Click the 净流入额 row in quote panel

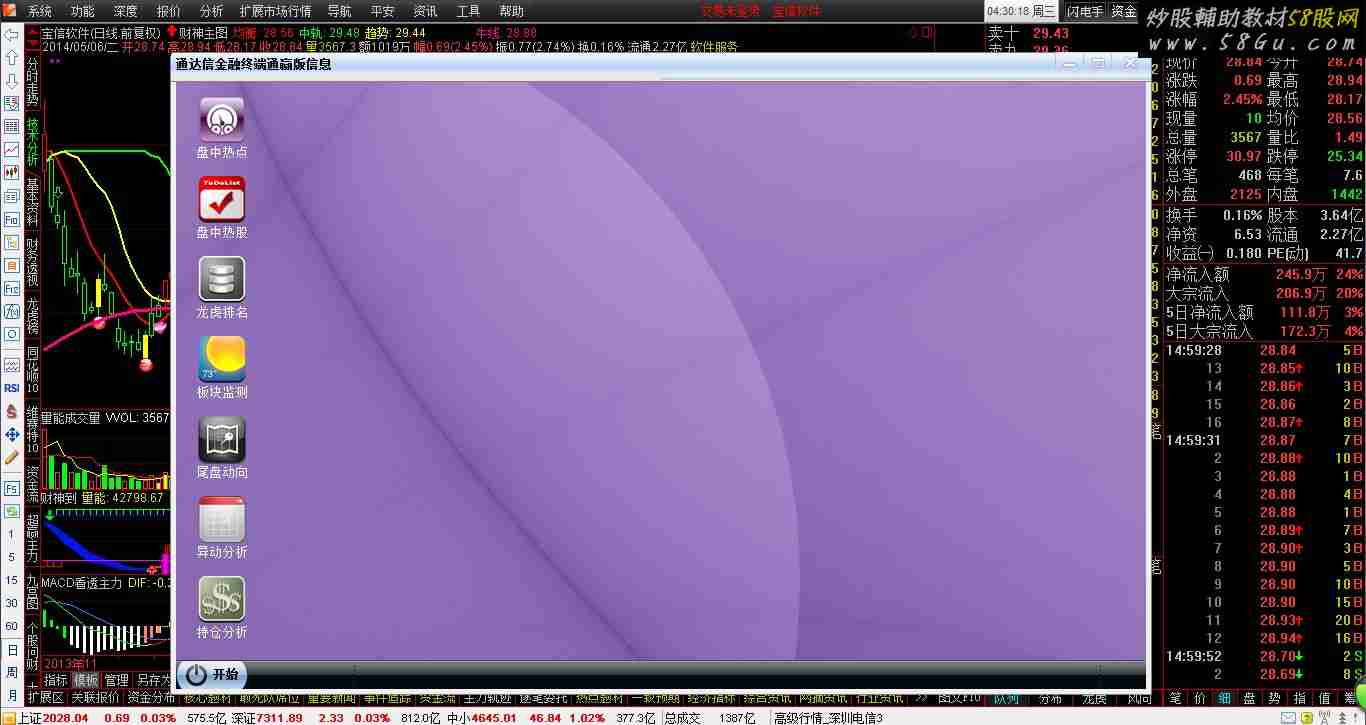tap(1264, 274)
